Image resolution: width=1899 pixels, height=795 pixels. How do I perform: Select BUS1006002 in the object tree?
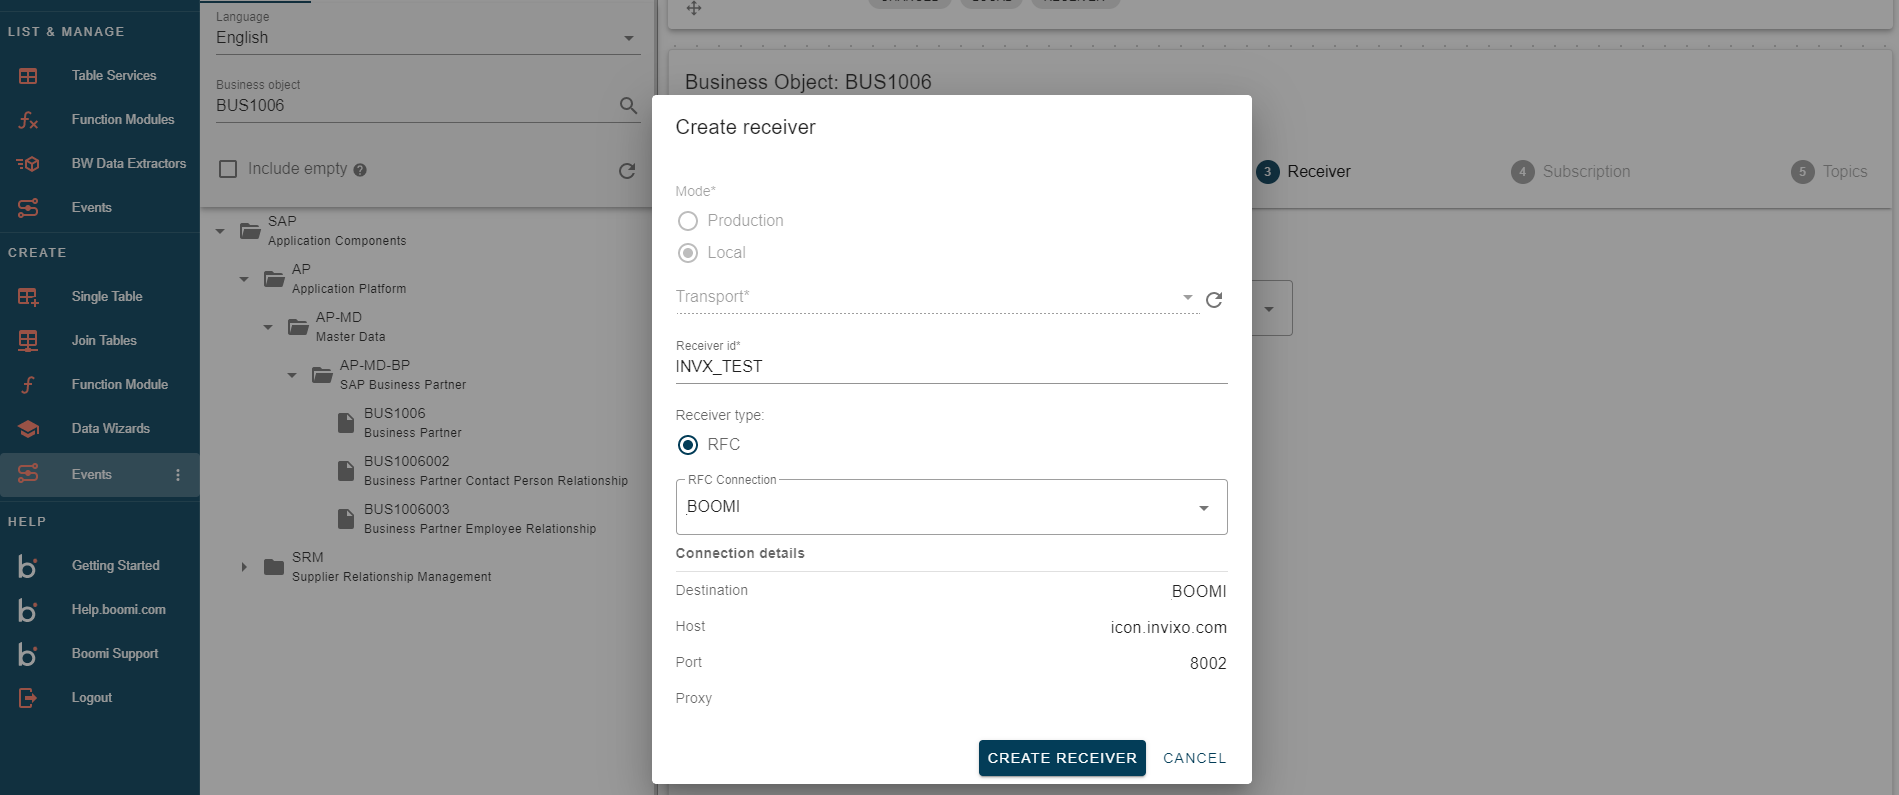tap(407, 462)
